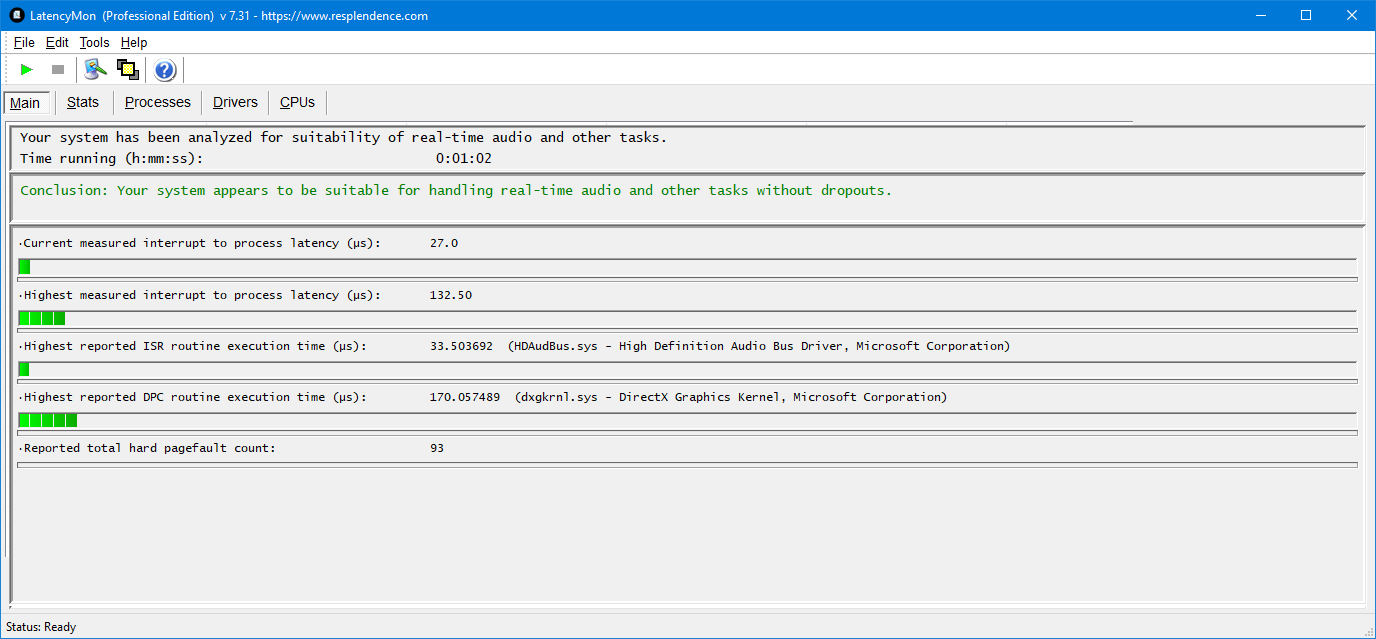Open the Edit menu
This screenshot has height=639, width=1376.
[57, 42]
